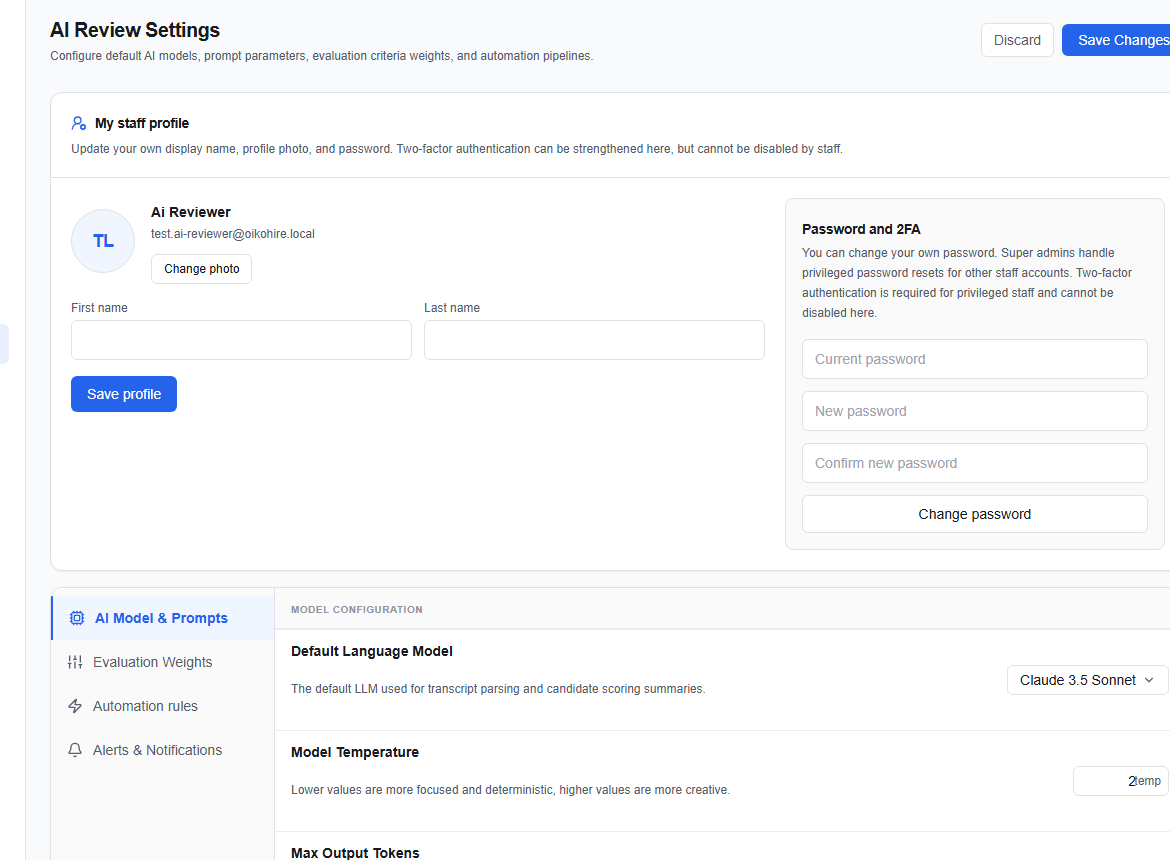
Task: Click the Save Changes button
Action: 1116,40
